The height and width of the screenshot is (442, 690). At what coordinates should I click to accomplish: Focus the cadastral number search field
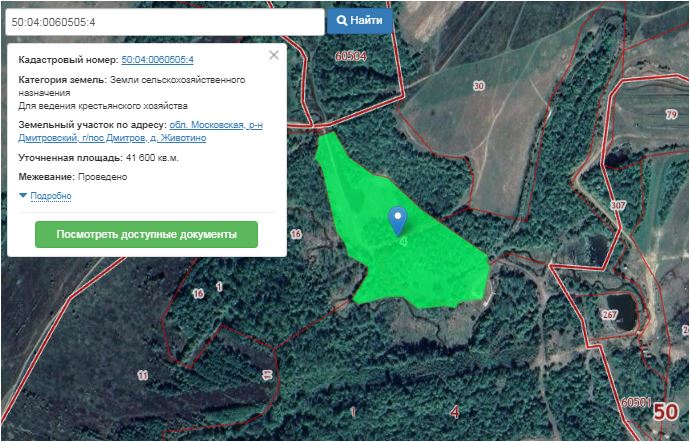coord(163,21)
